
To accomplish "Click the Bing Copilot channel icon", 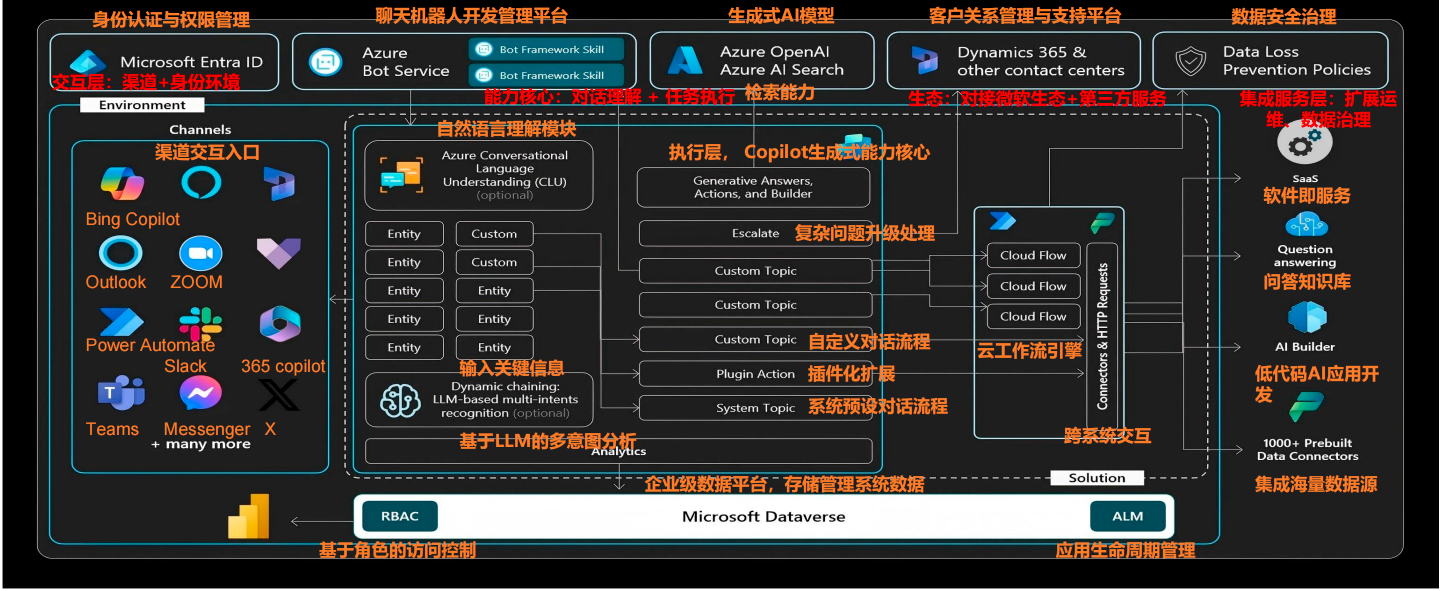I will [122, 184].
